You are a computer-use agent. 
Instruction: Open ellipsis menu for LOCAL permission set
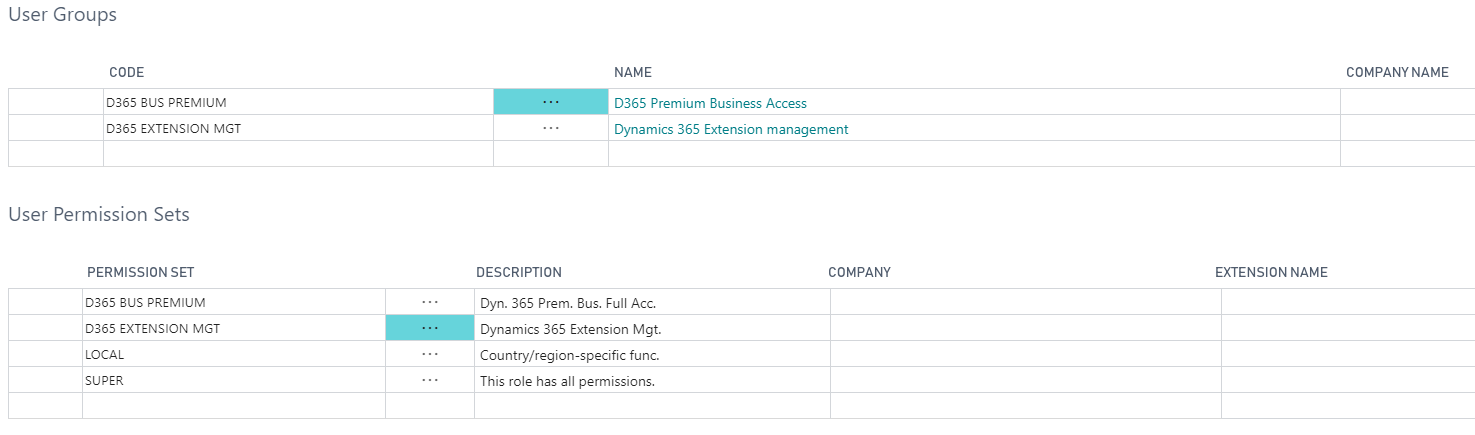coord(430,354)
